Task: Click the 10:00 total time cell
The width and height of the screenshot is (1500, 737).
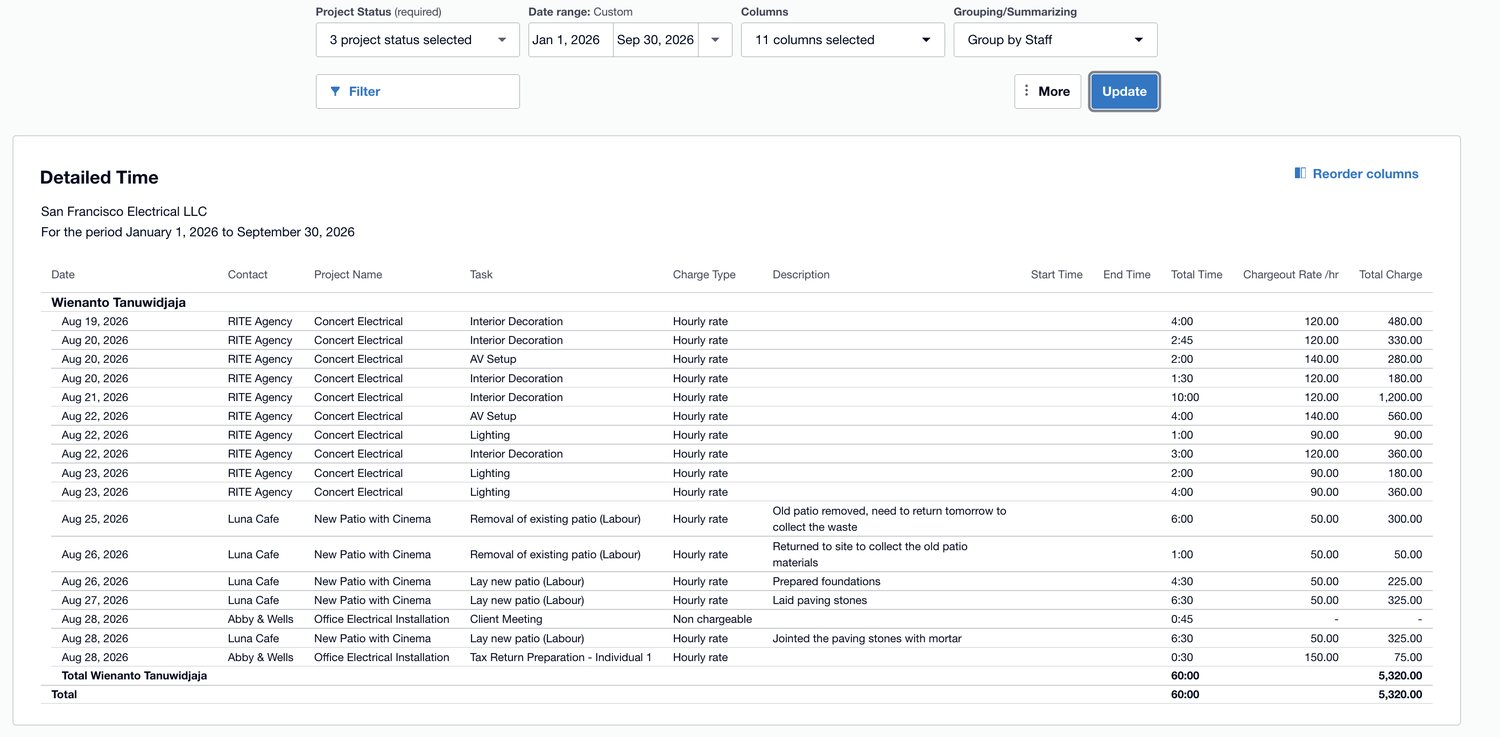Action: click(1185, 397)
